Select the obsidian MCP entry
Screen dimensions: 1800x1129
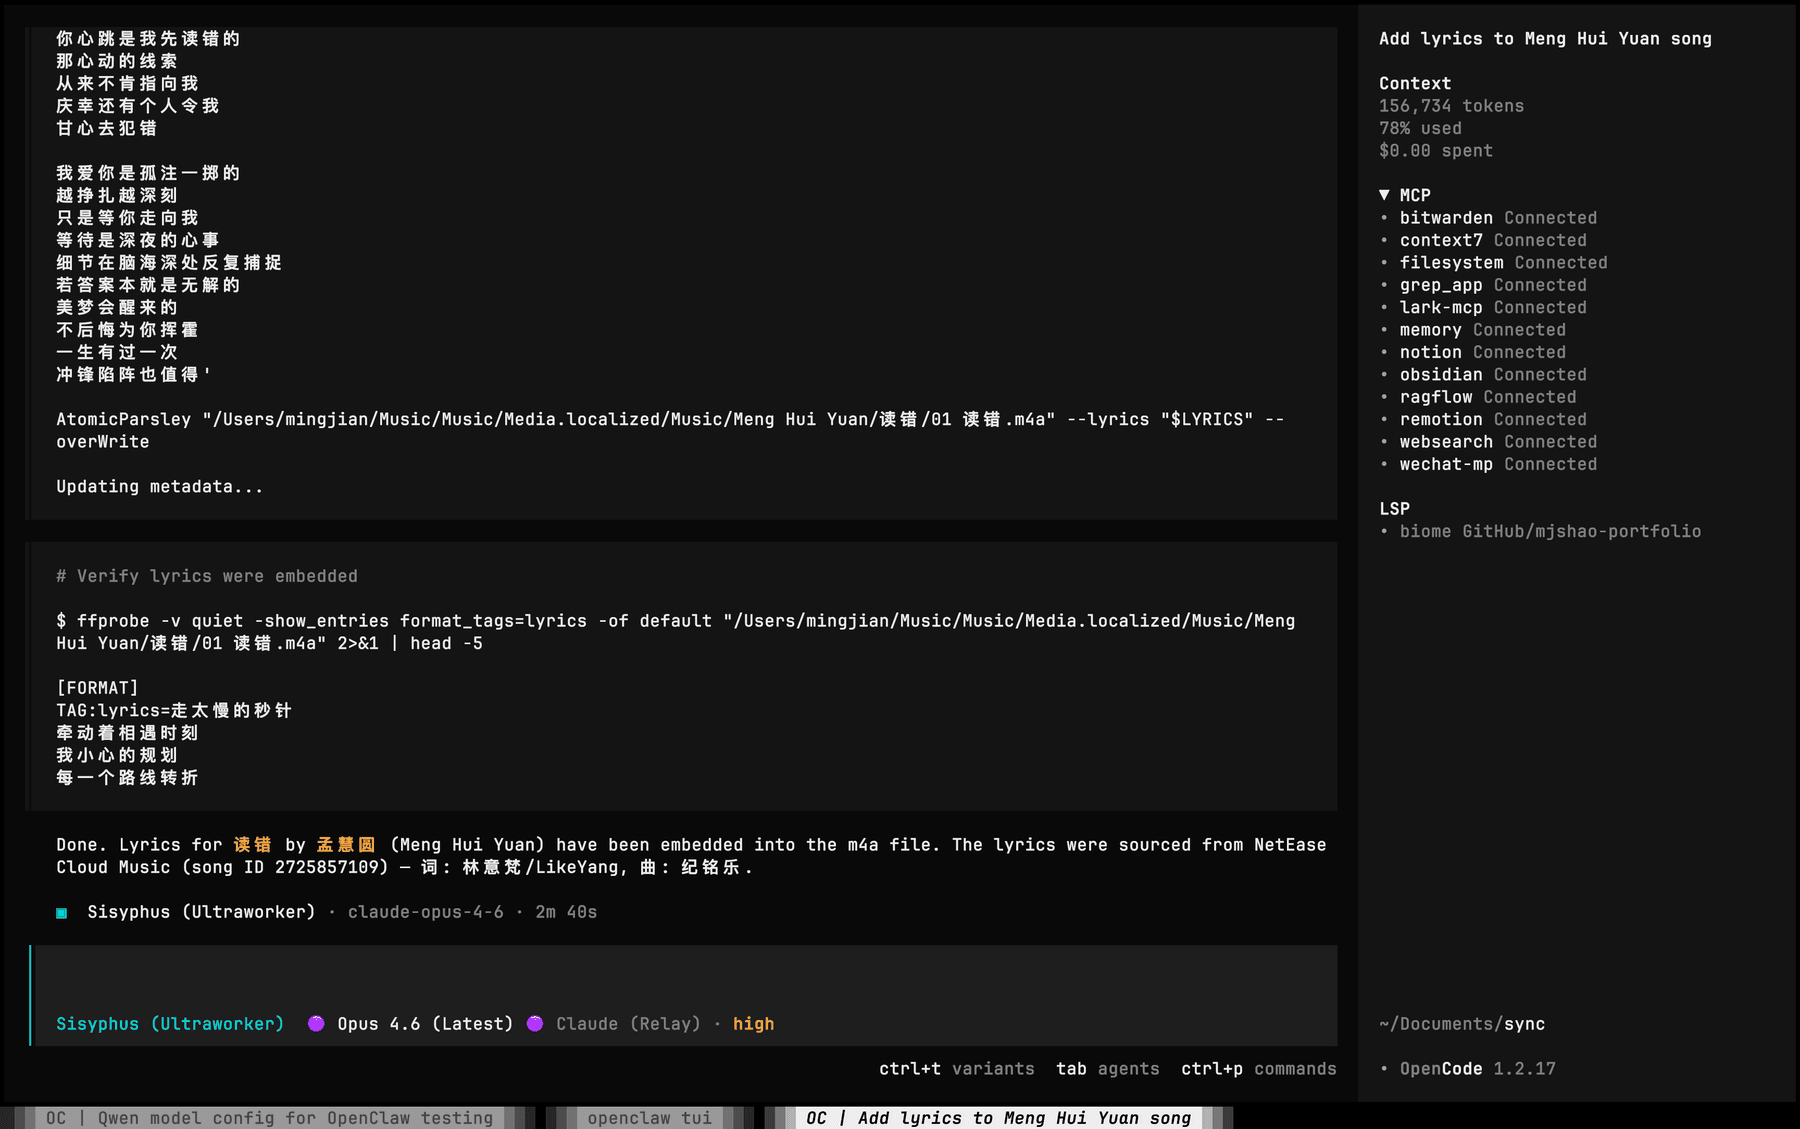click(x=1483, y=374)
